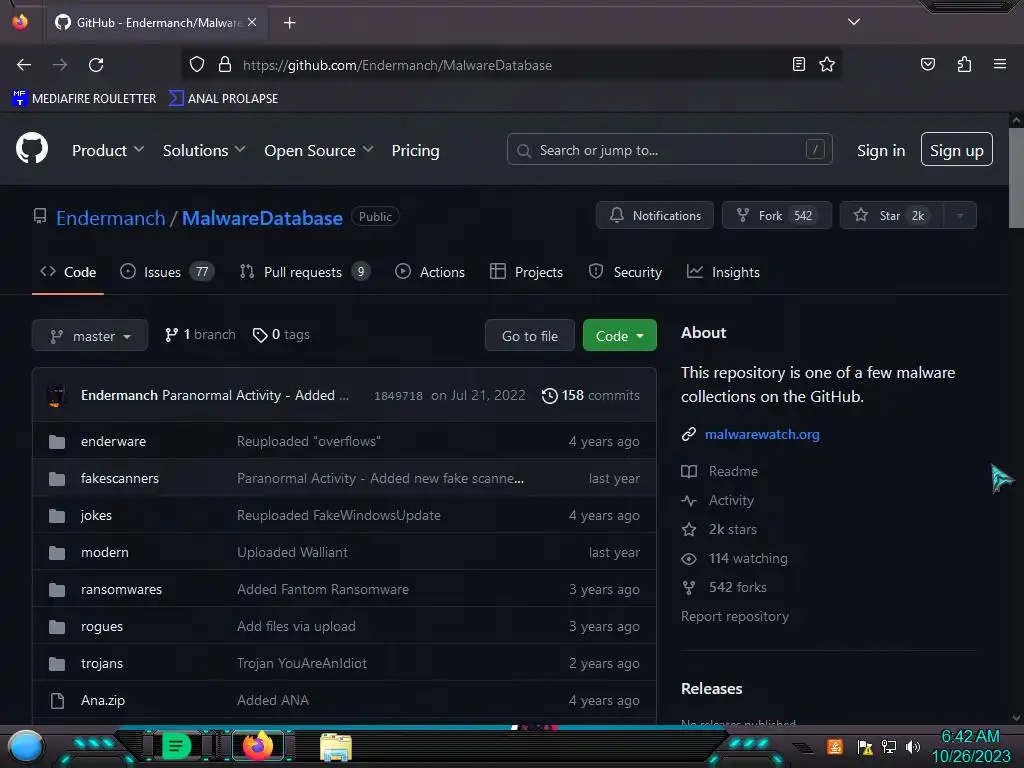1024x768 pixels.
Task: Expand the Product menu
Action: coord(108,150)
